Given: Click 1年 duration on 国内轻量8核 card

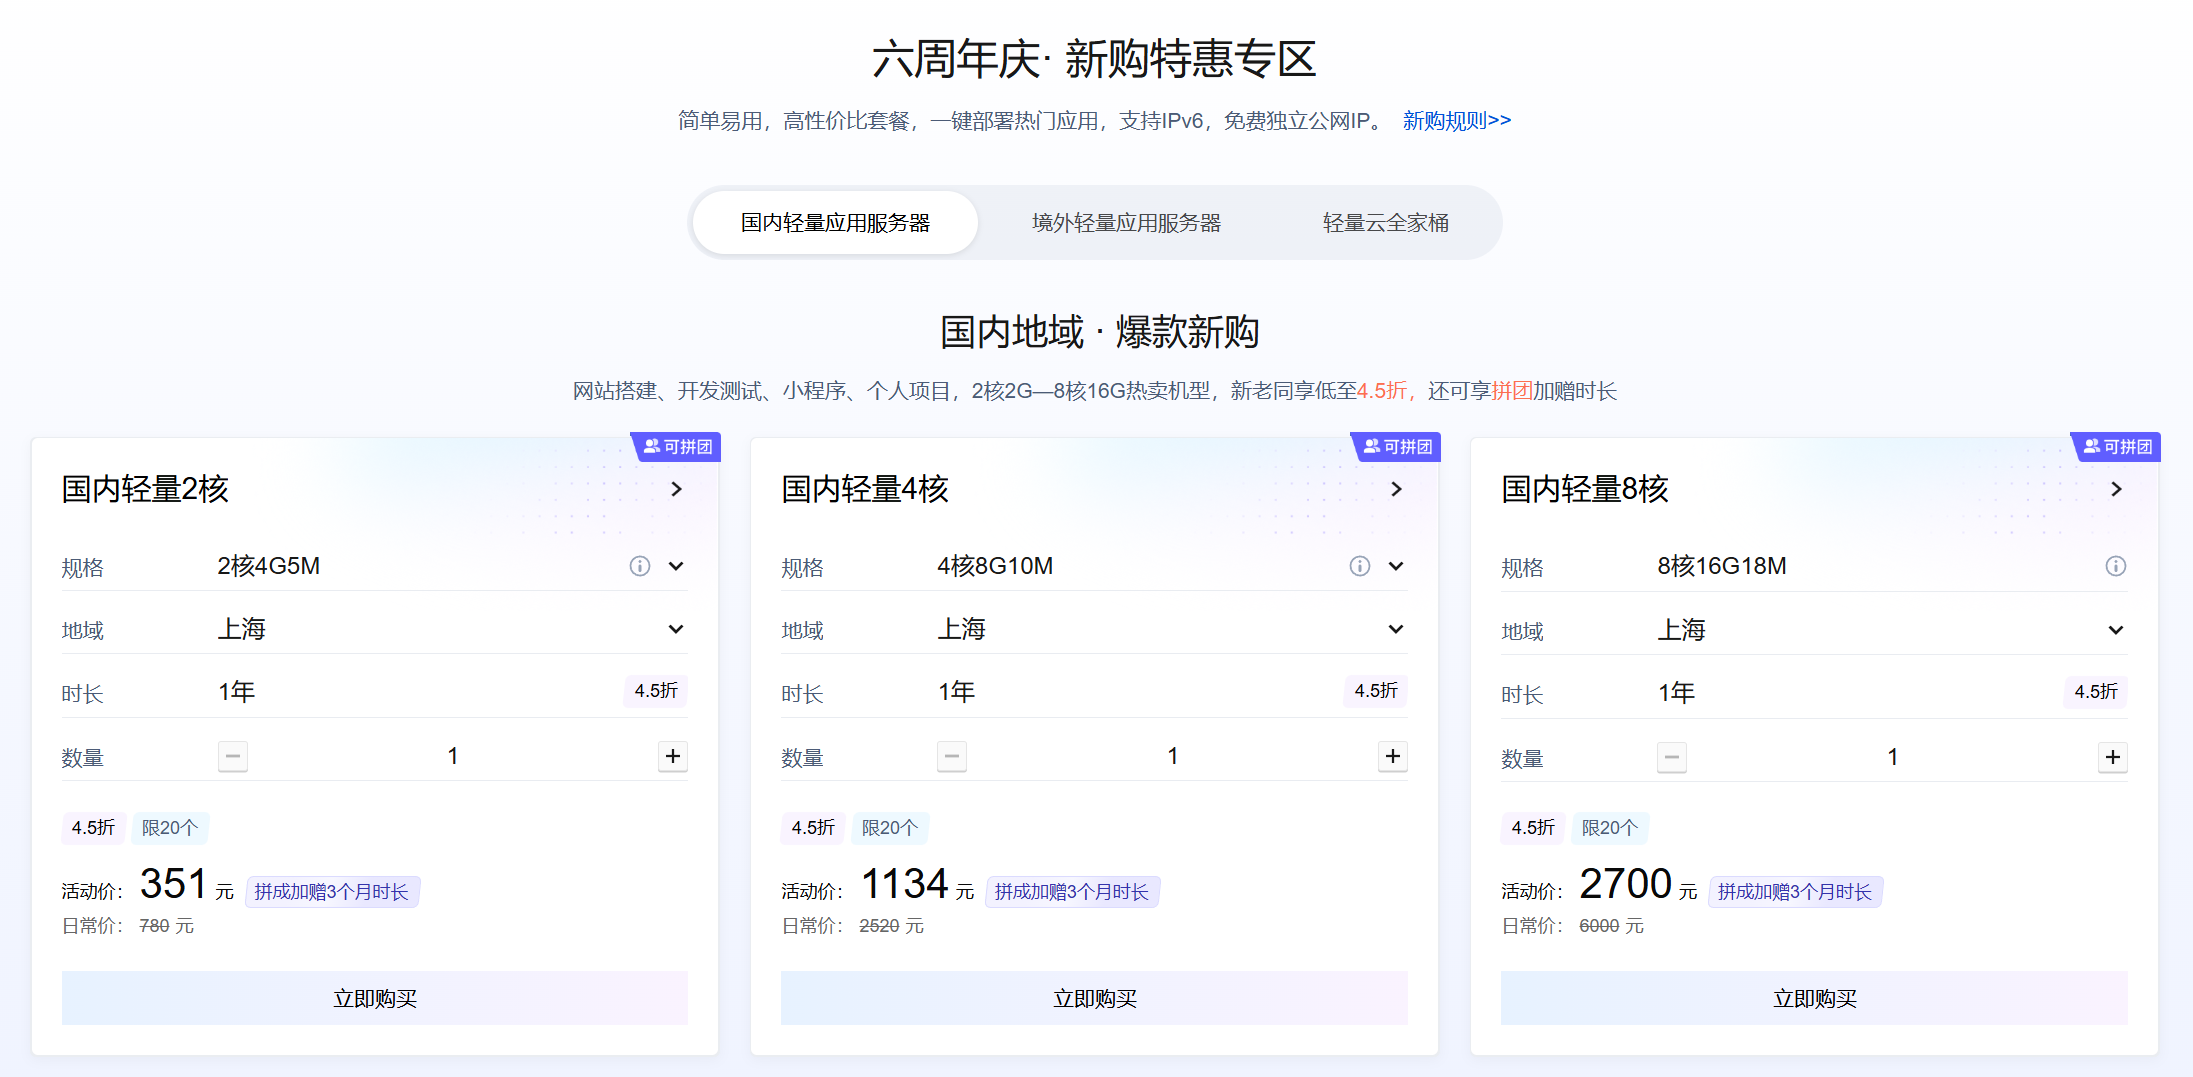Looking at the screenshot, I should [x=1677, y=693].
